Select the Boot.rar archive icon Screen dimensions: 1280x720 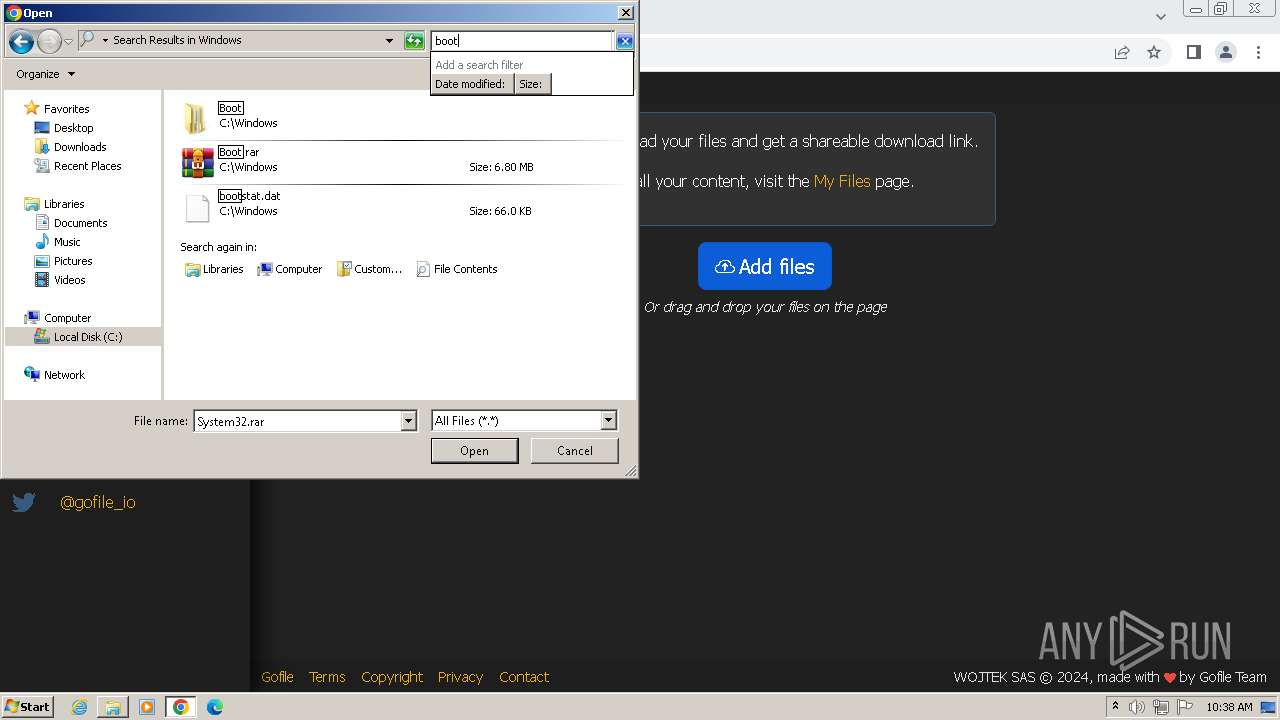[x=197, y=162]
